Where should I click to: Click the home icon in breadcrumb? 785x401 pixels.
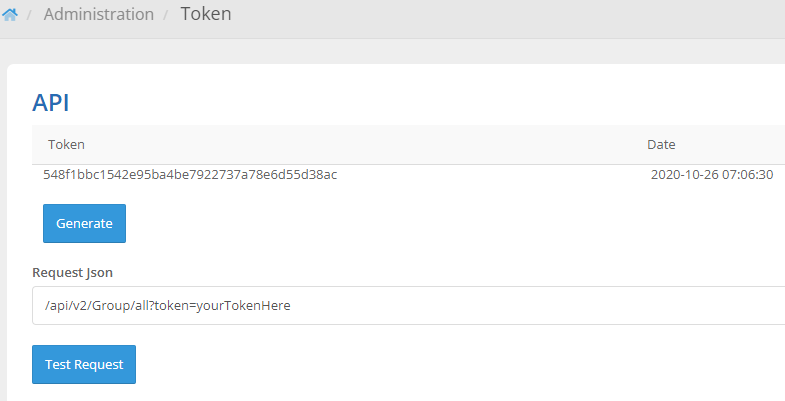(10, 15)
